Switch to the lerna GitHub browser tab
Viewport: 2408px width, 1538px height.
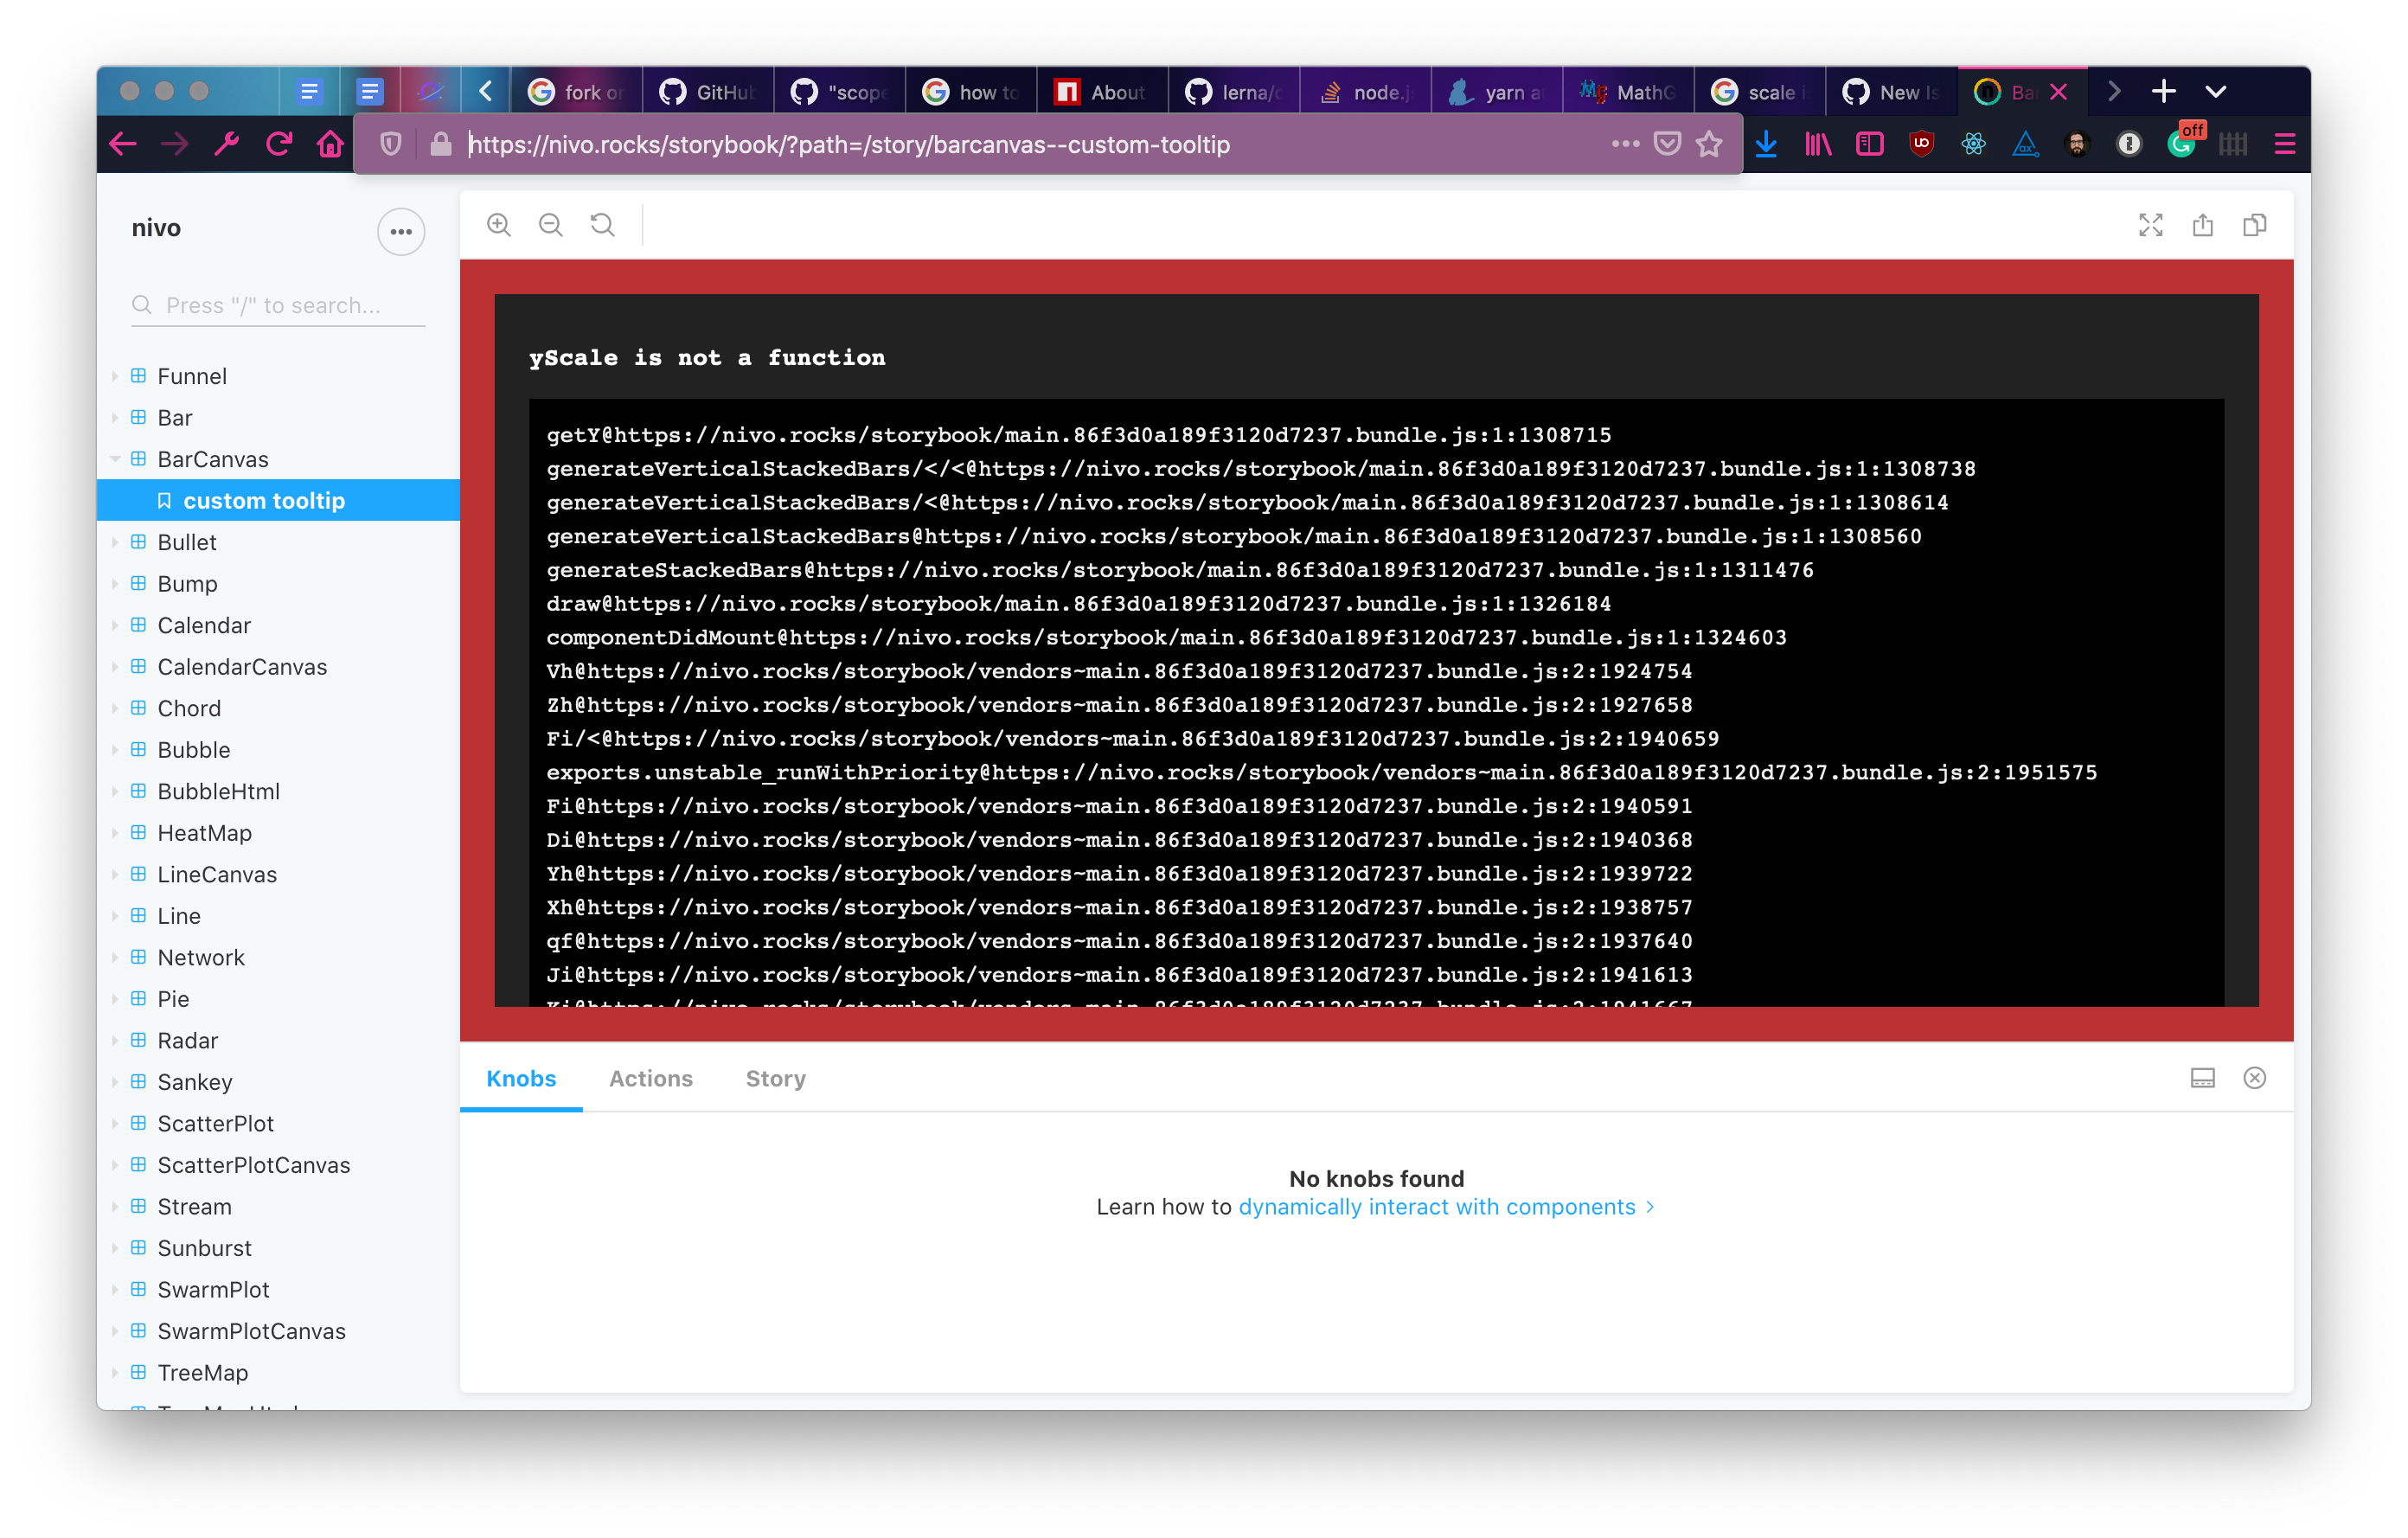click(x=1234, y=92)
